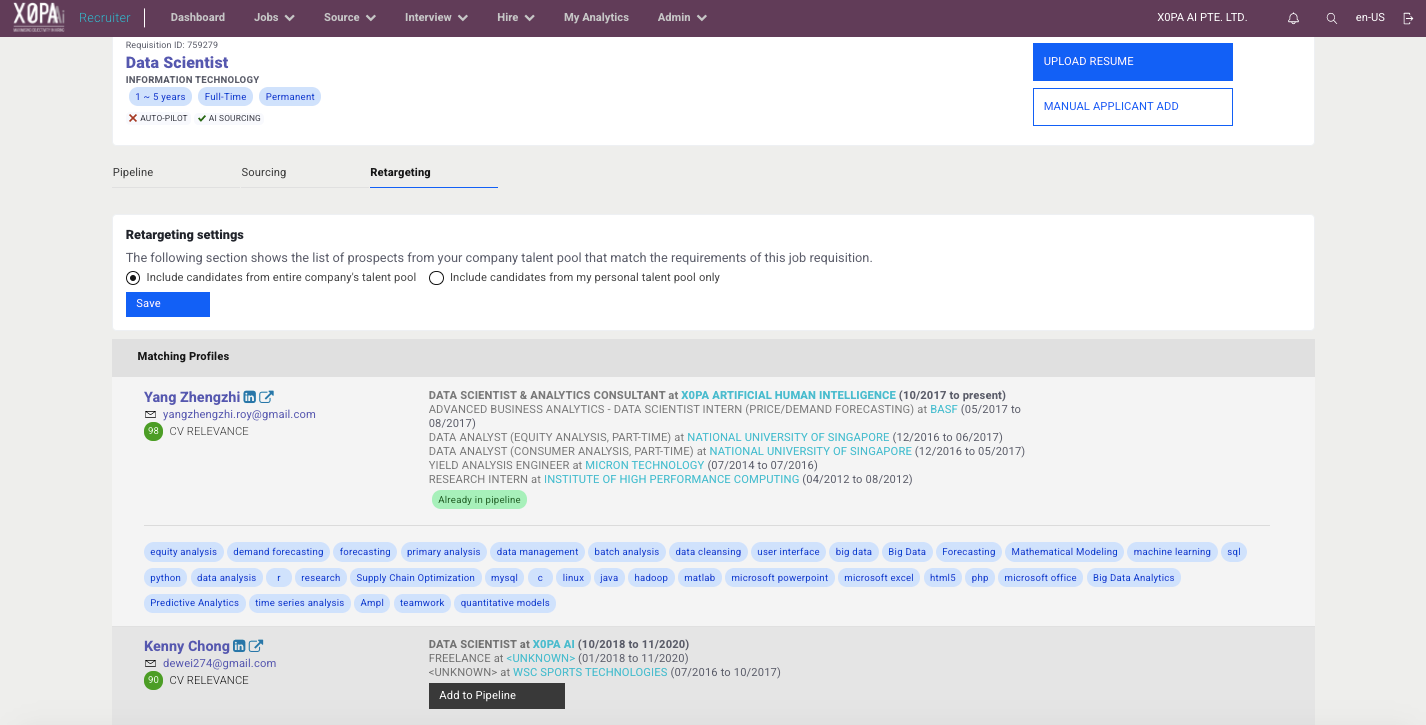The image size is (1426, 725).
Task: Open My Analytics in the navbar
Action: click(x=596, y=18)
